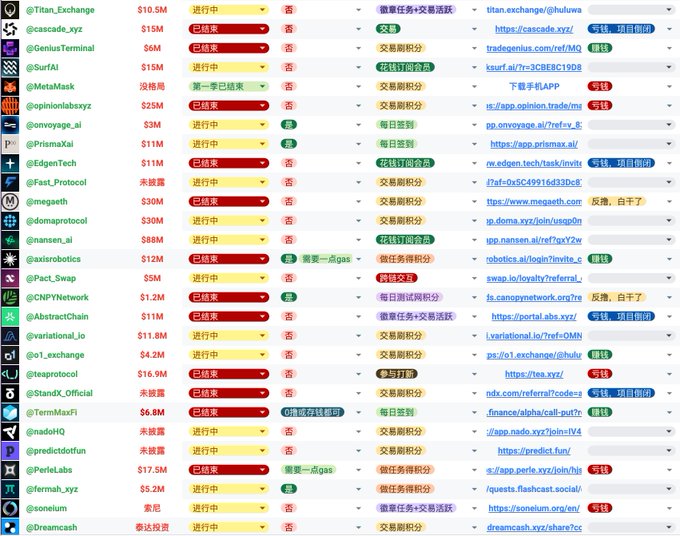The image size is (680, 536).
Task: Click the Dreamcash logo icon
Action: 10,527
